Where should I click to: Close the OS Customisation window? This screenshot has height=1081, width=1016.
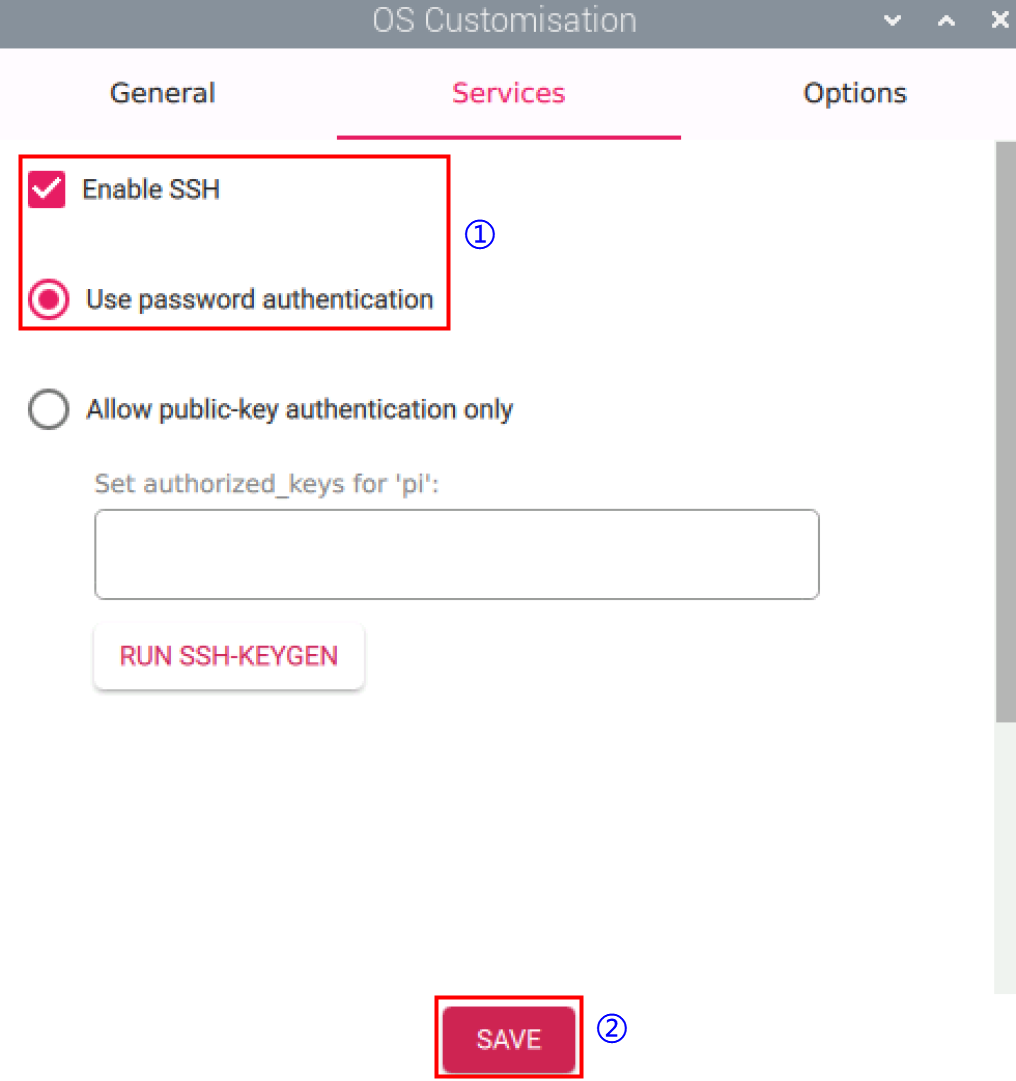click(999, 20)
